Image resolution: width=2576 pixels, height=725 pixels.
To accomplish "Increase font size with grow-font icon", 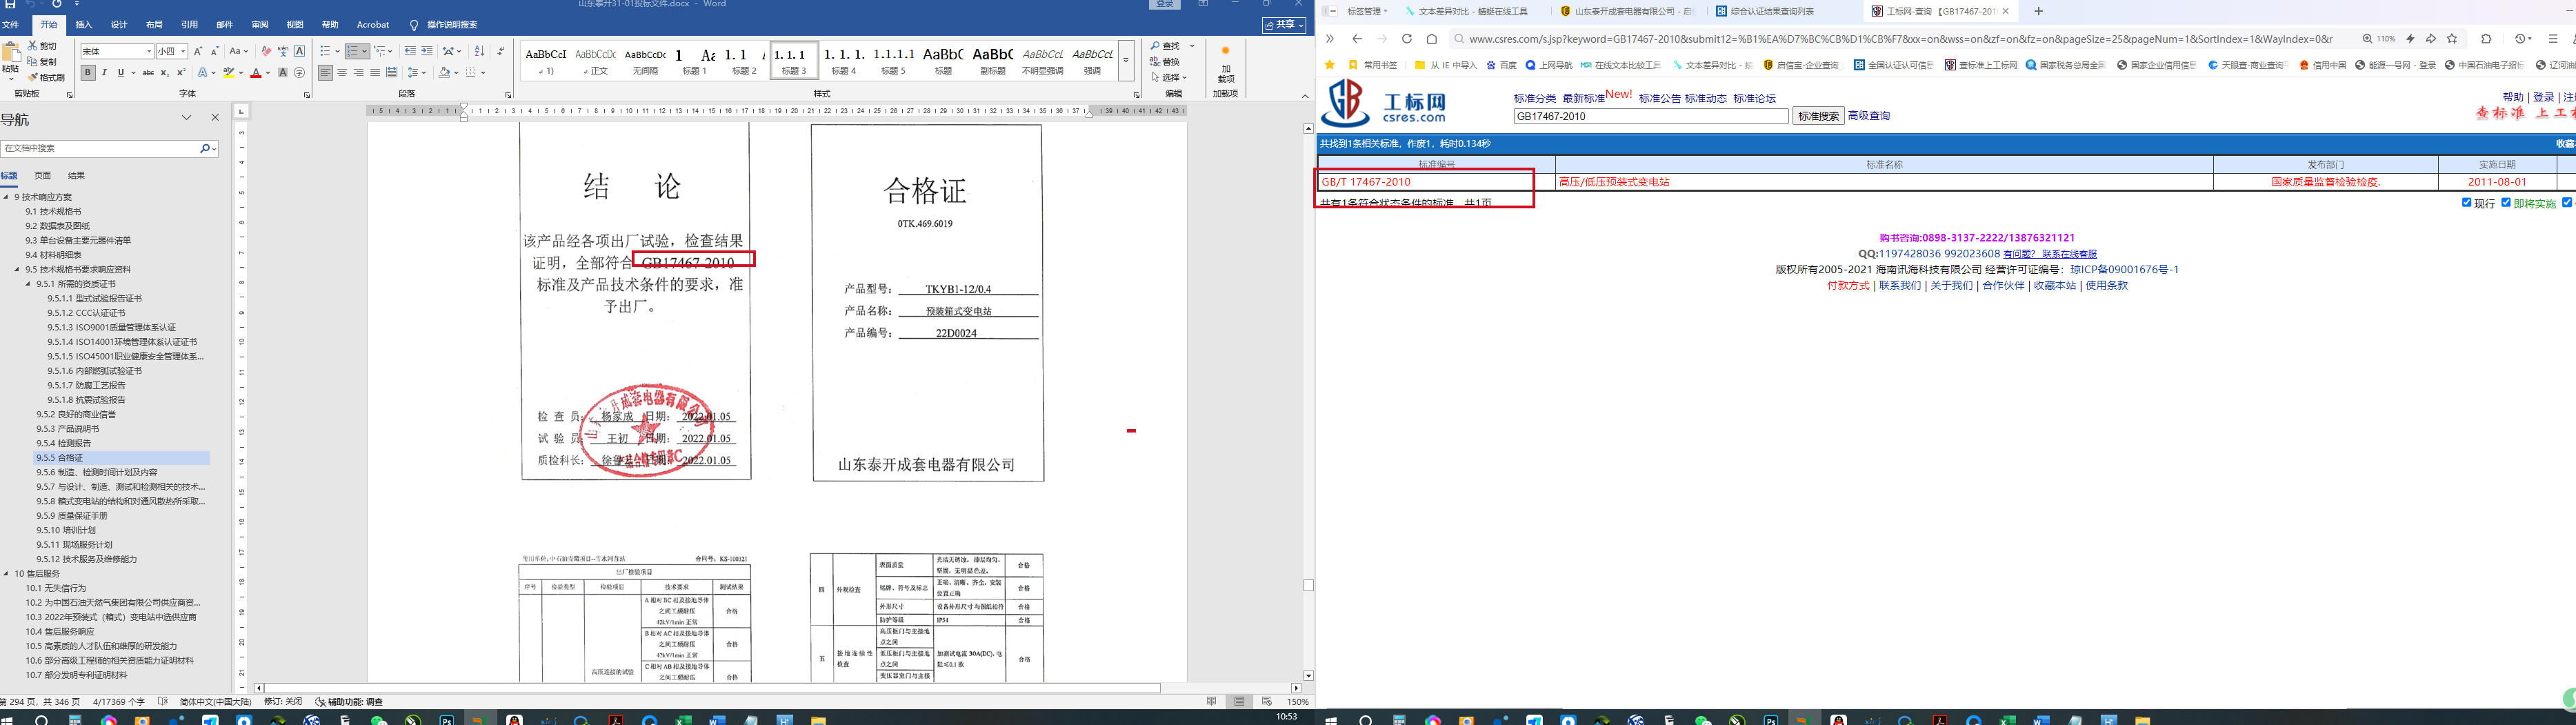I will (x=198, y=51).
